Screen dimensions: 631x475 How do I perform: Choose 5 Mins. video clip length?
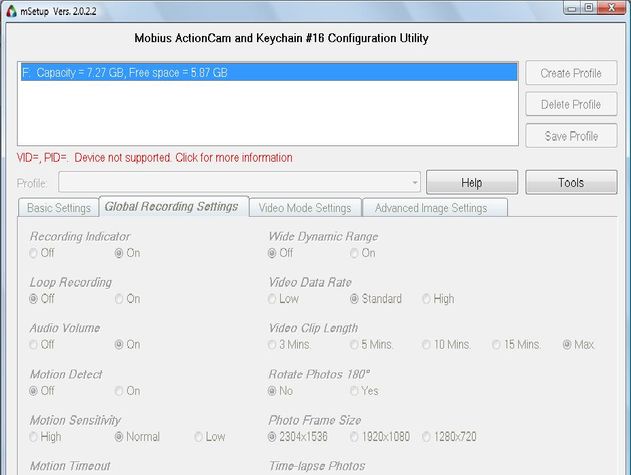point(371,345)
